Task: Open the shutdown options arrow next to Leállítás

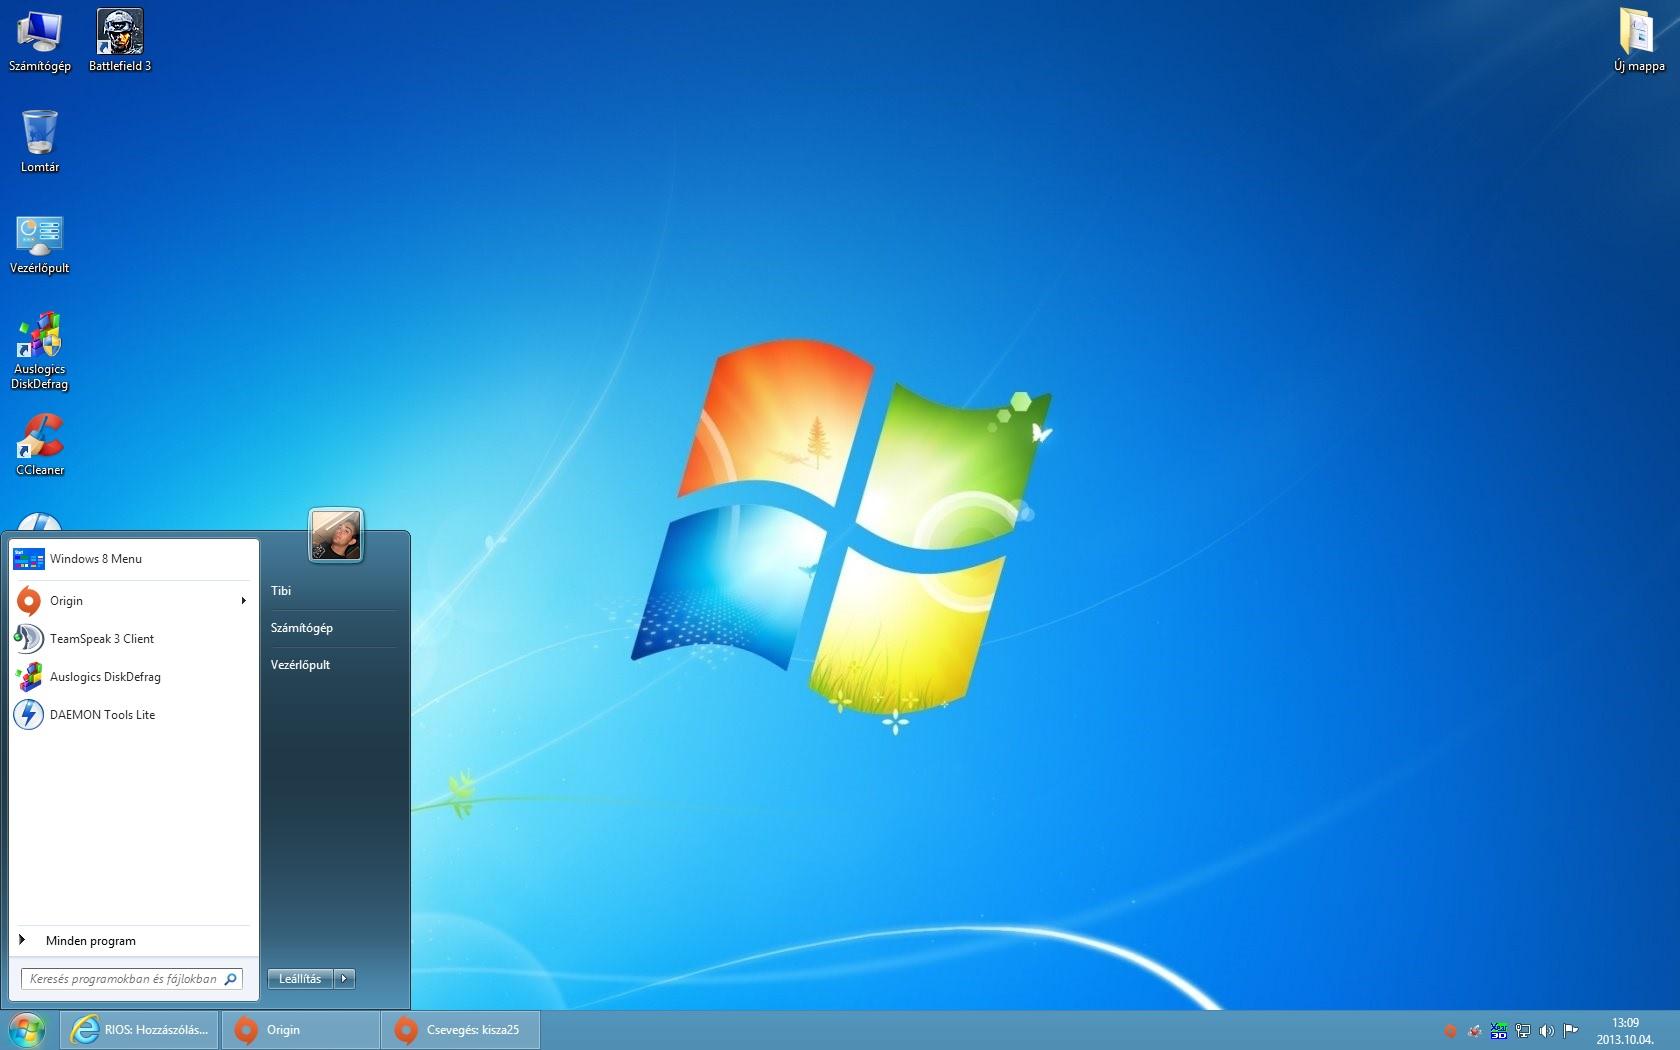Action: pyautogui.click(x=344, y=979)
